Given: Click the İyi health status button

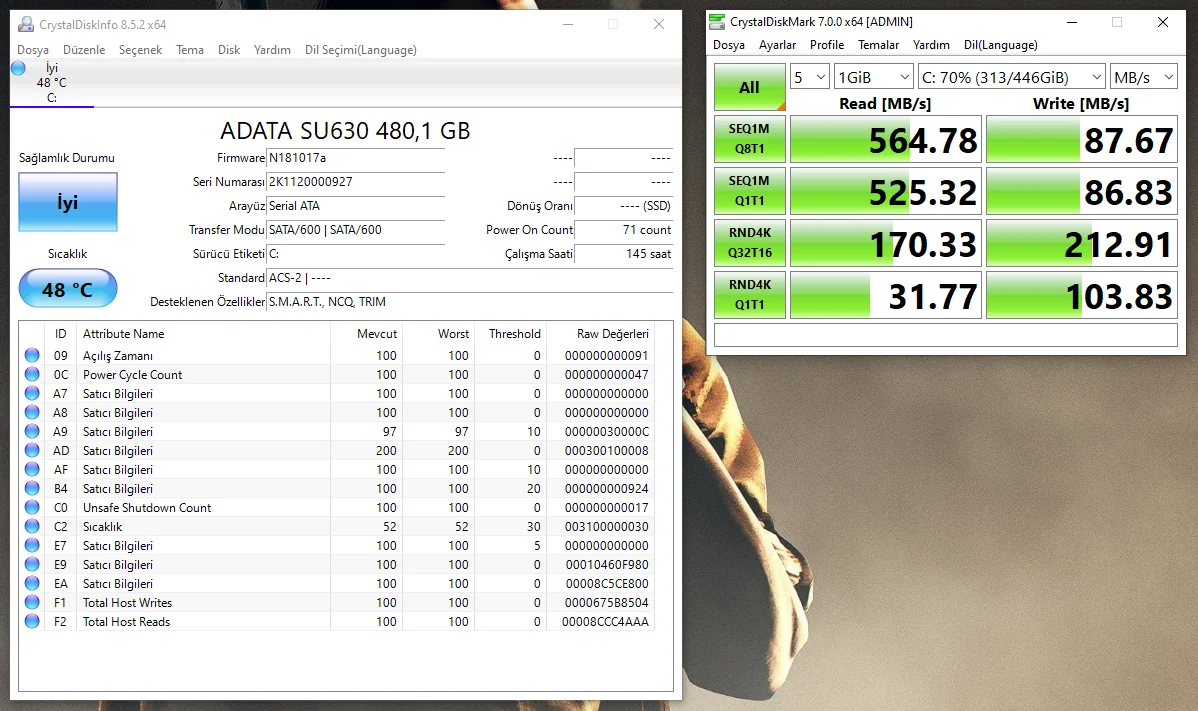Looking at the screenshot, I should pos(68,202).
